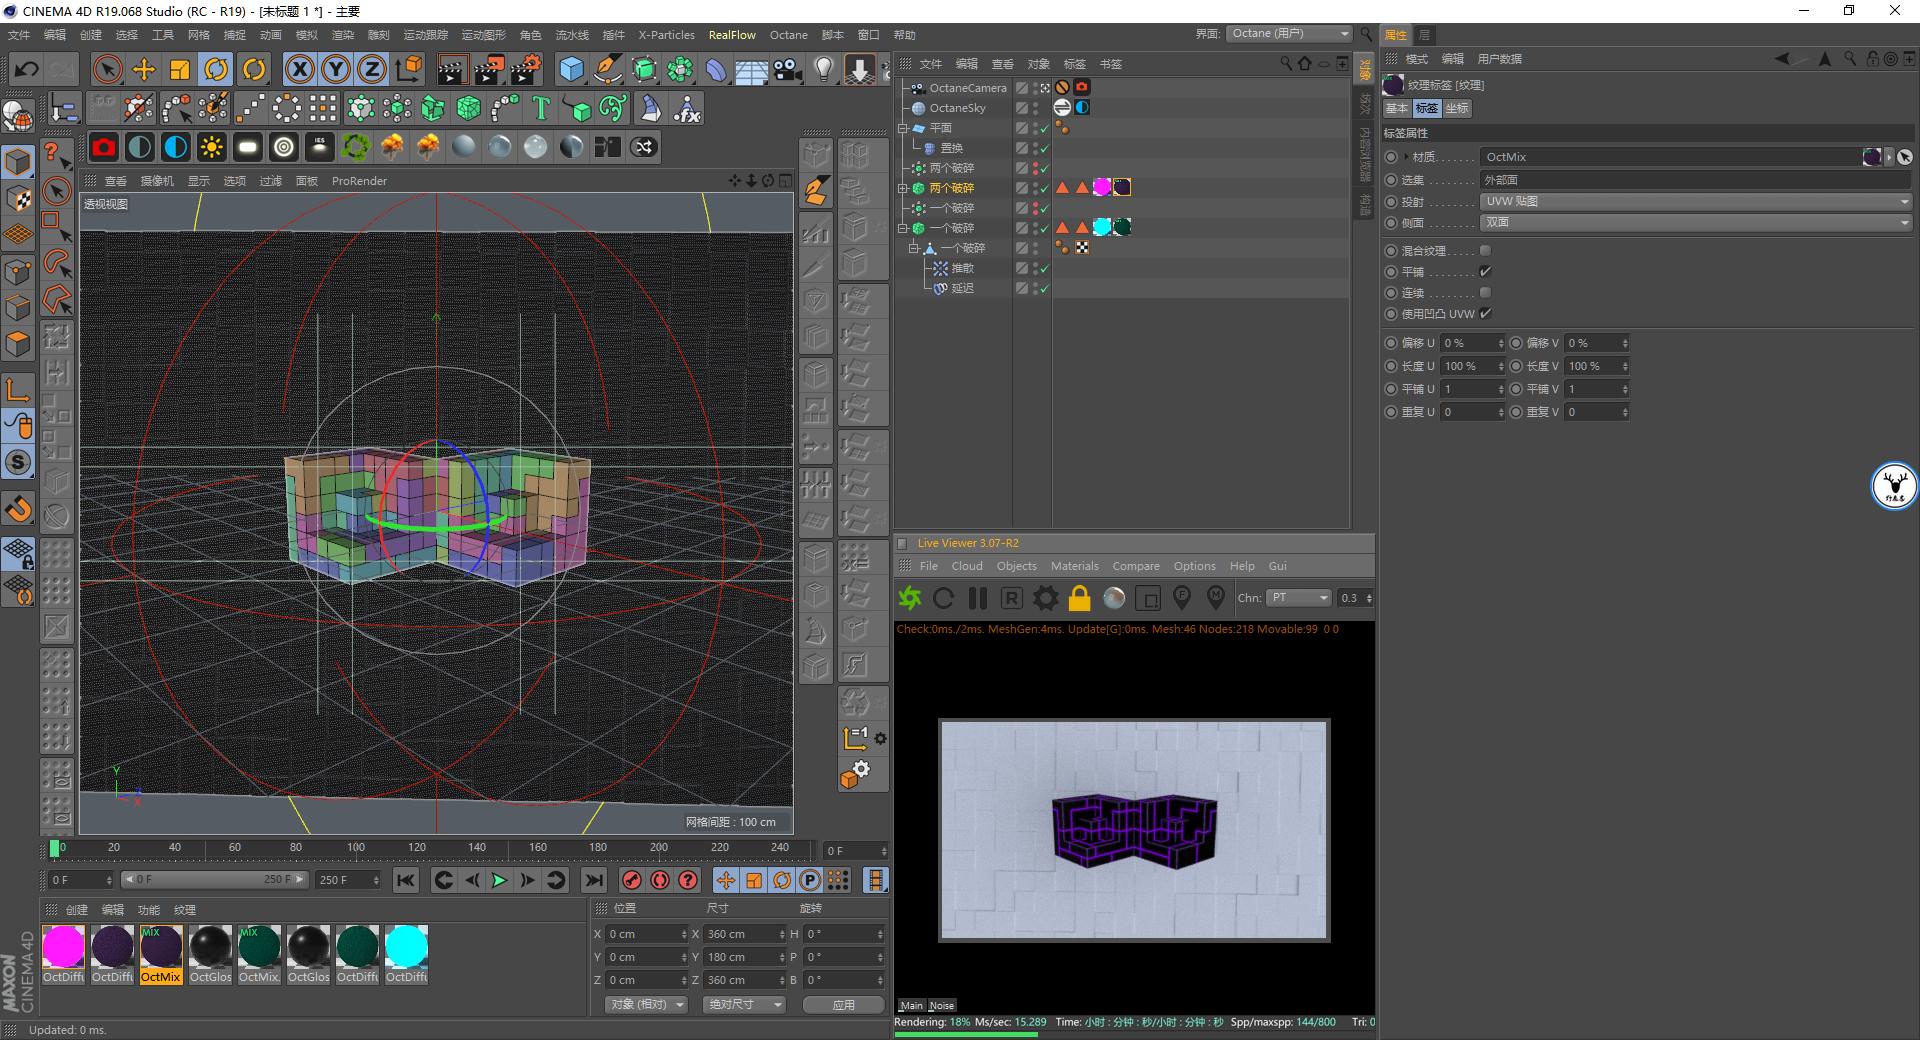The image size is (1920, 1040).
Task: Open the Materials menu in Live Viewer
Action: [1074, 566]
